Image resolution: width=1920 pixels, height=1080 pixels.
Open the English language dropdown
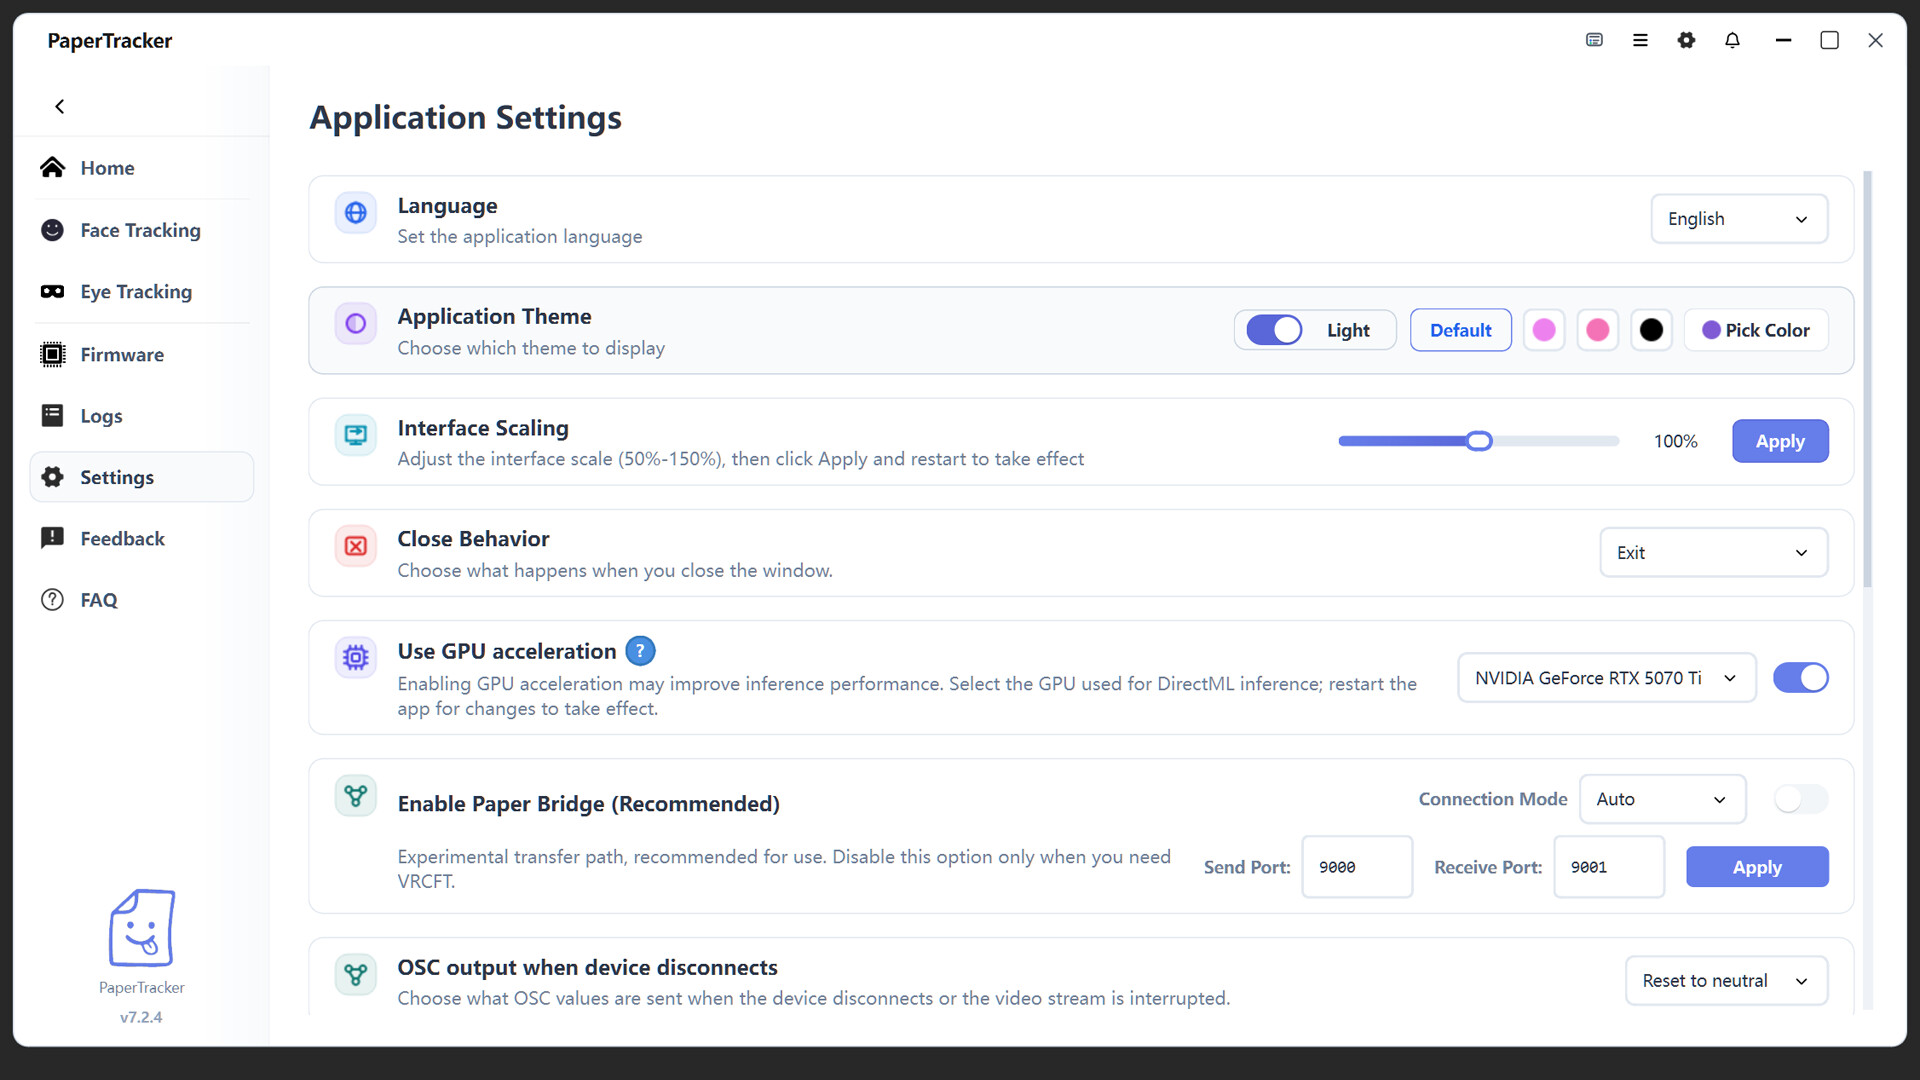[x=1739, y=219]
